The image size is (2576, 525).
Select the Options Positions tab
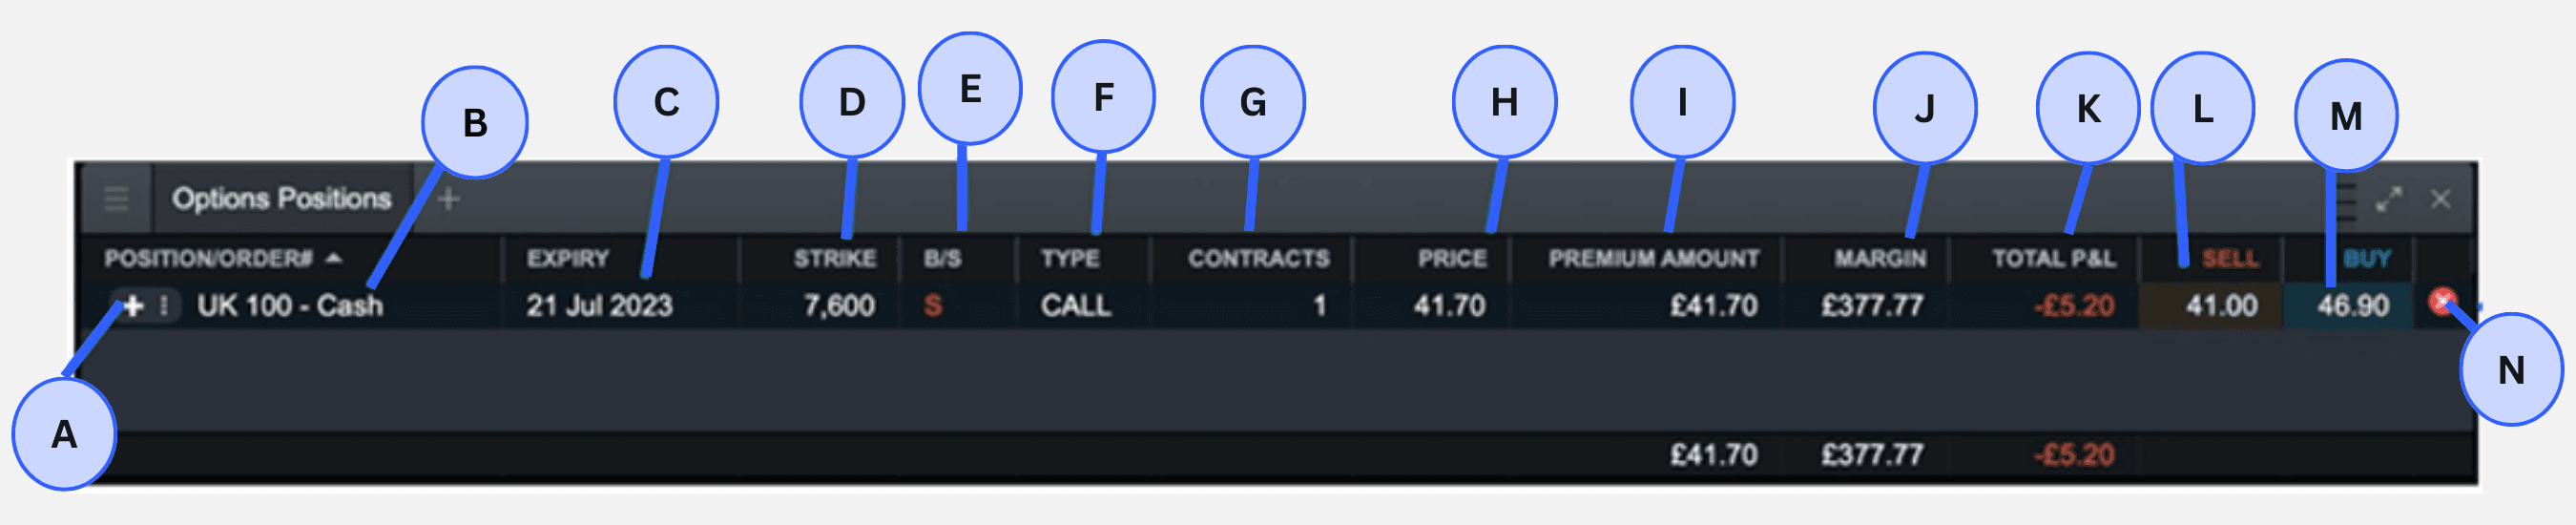coord(281,199)
